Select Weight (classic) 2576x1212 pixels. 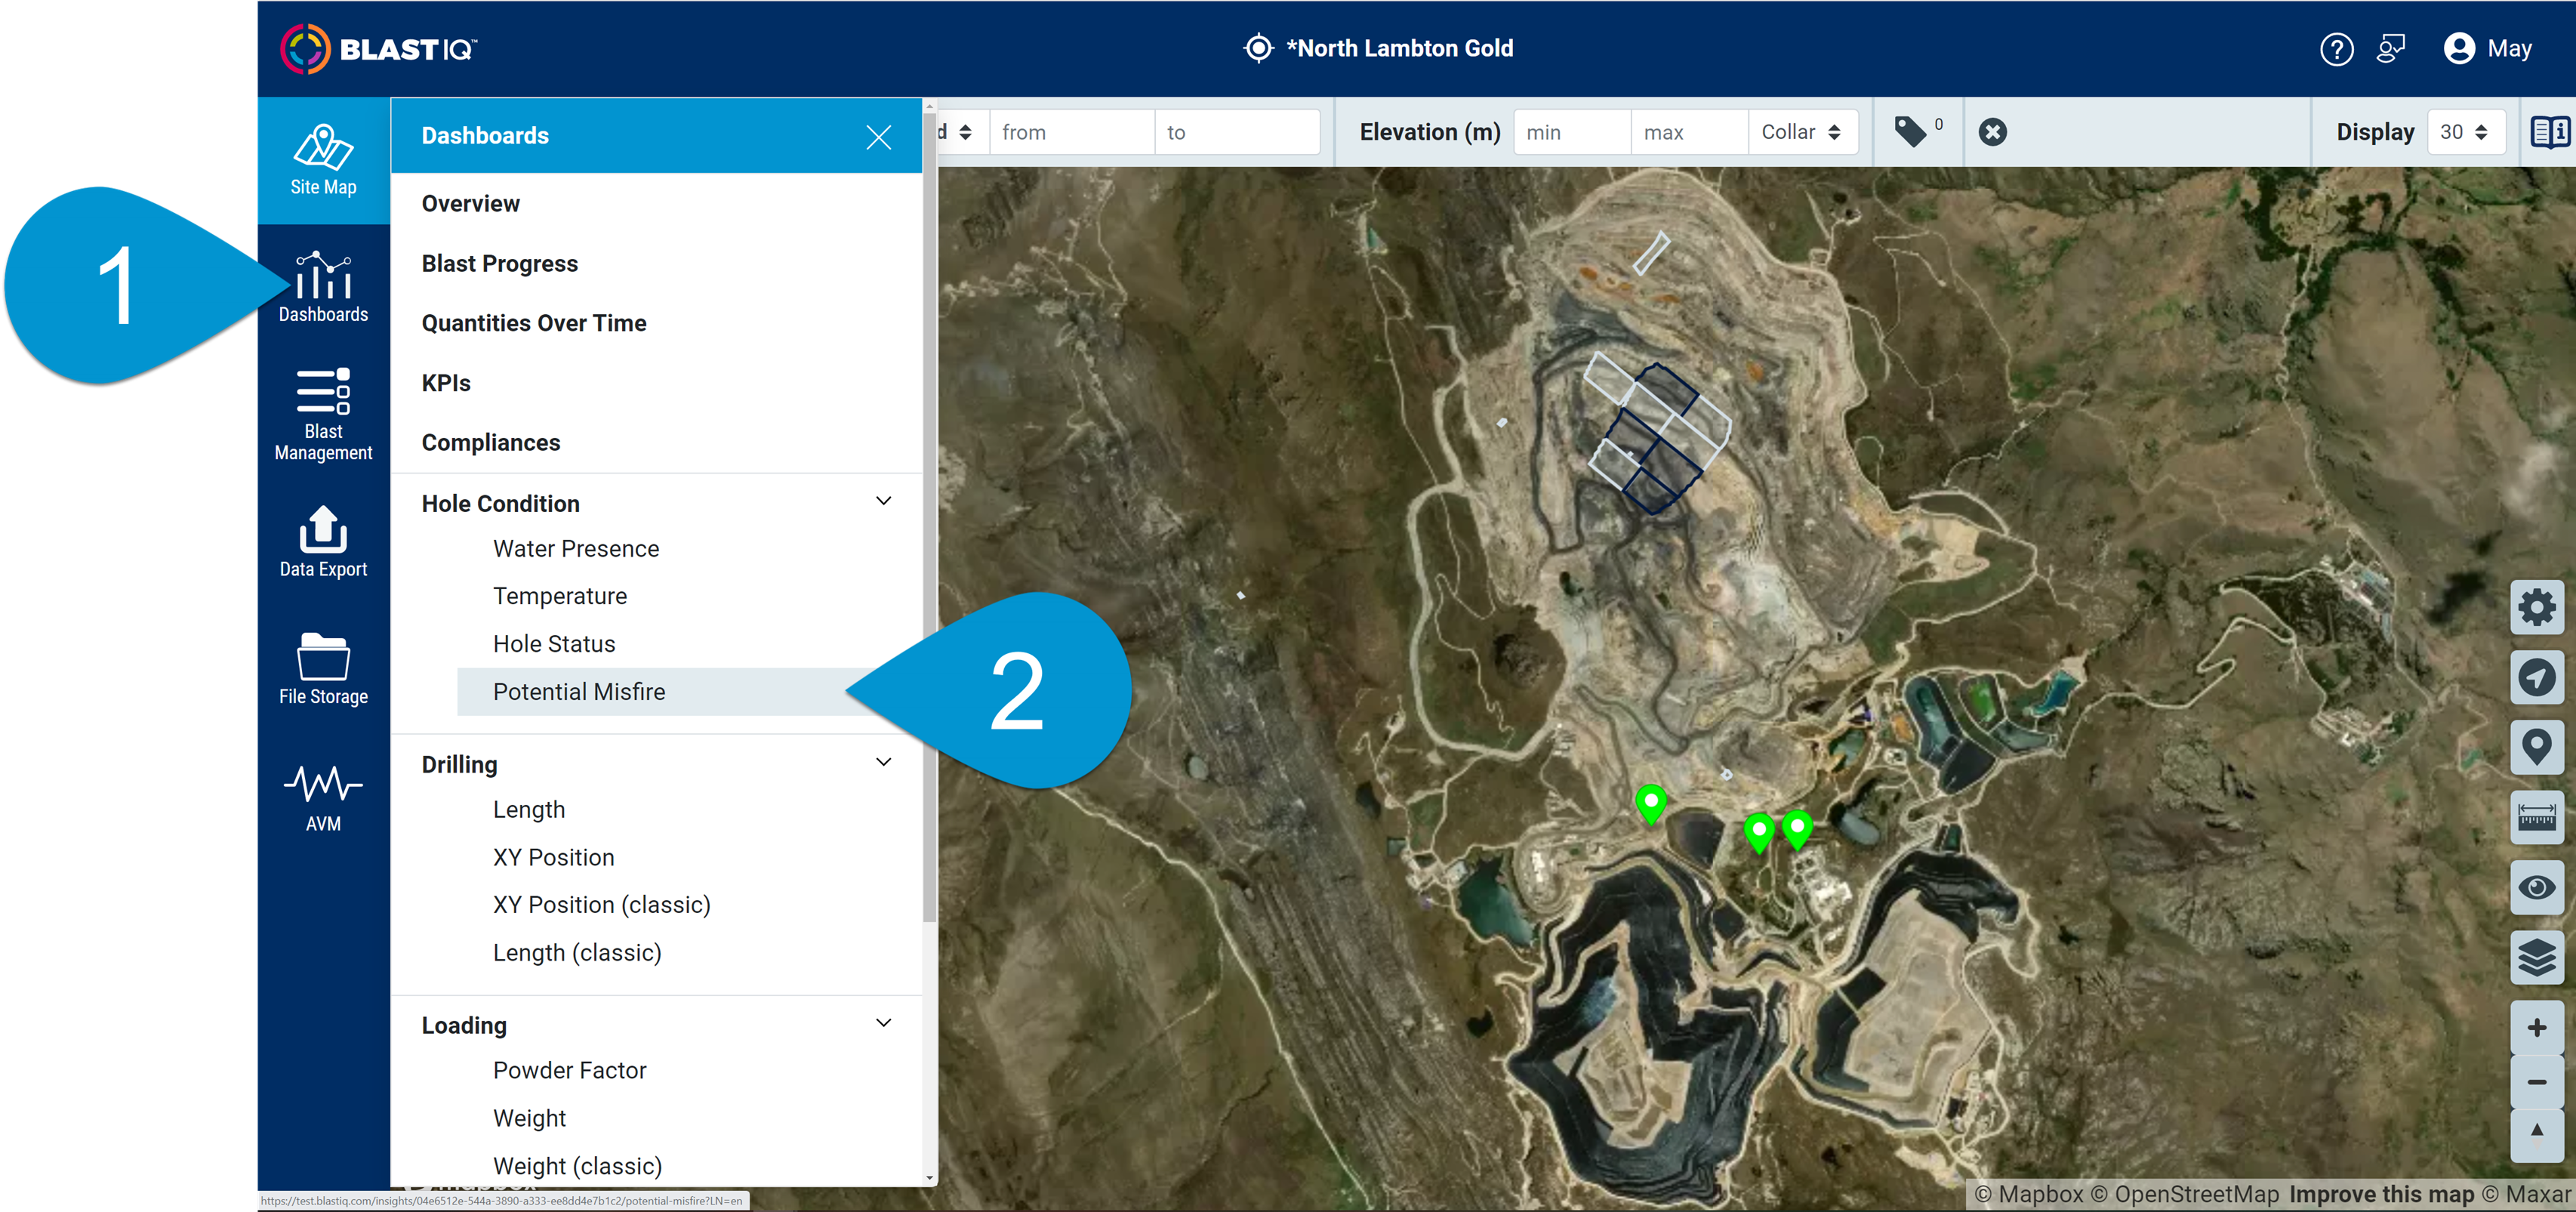click(x=577, y=1166)
